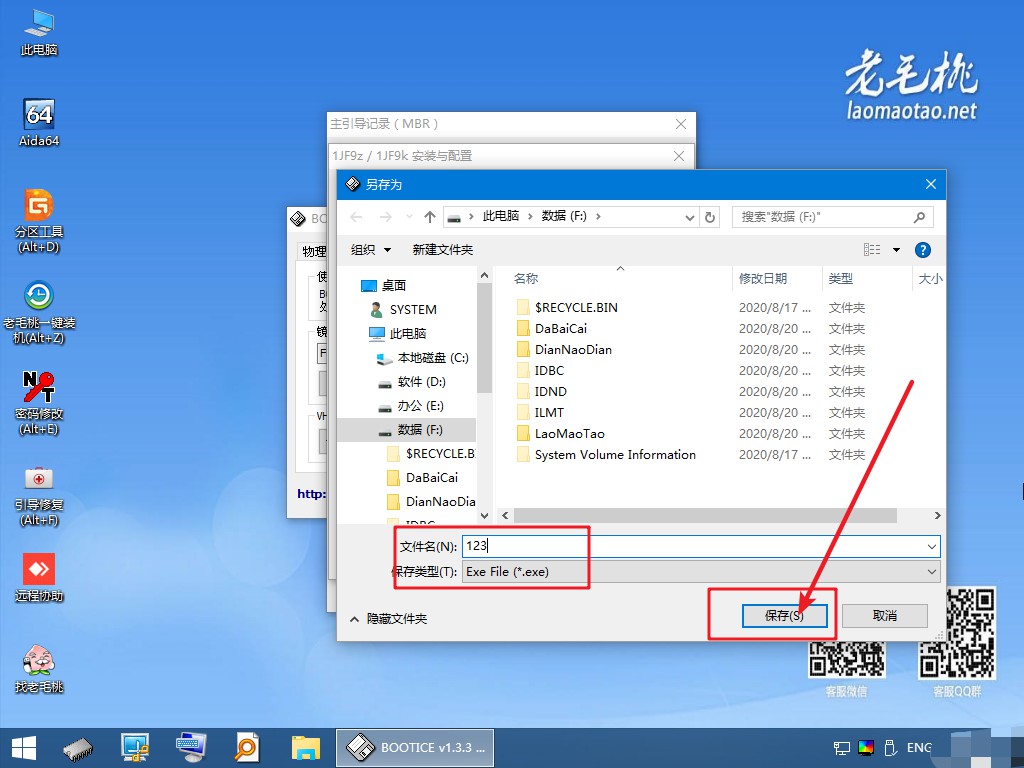The width and height of the screenshot is (1024, 768).
Task: Open 引导修复 (Alt+F) desktop icon
Action: pos(39,494)
